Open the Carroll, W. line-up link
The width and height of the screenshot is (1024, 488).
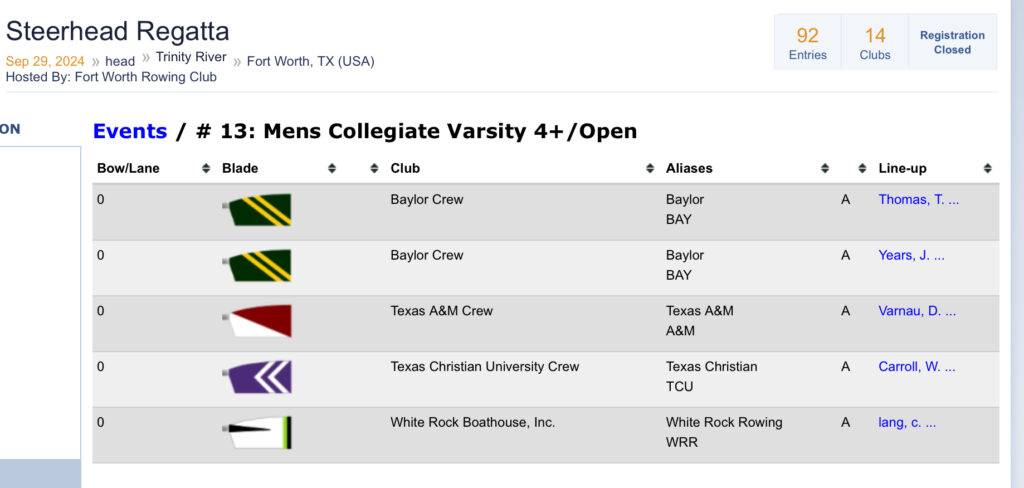coord(916,367)
